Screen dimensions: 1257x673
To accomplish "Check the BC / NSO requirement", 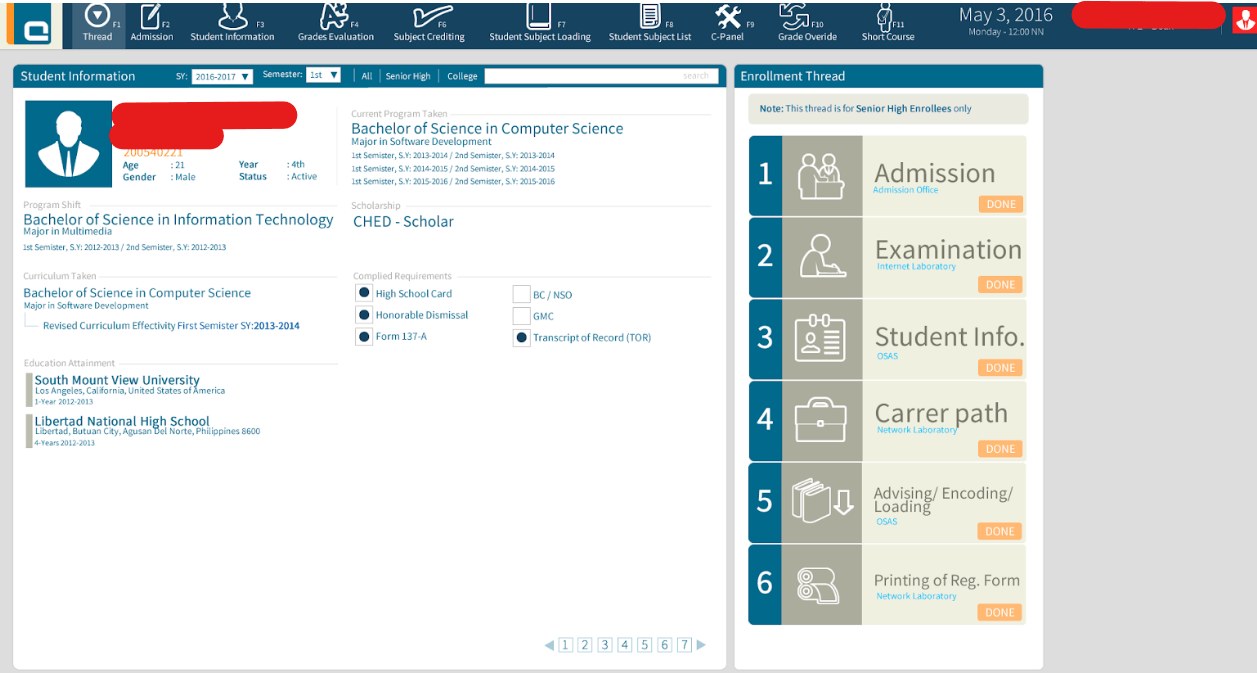I will (521, 294).
